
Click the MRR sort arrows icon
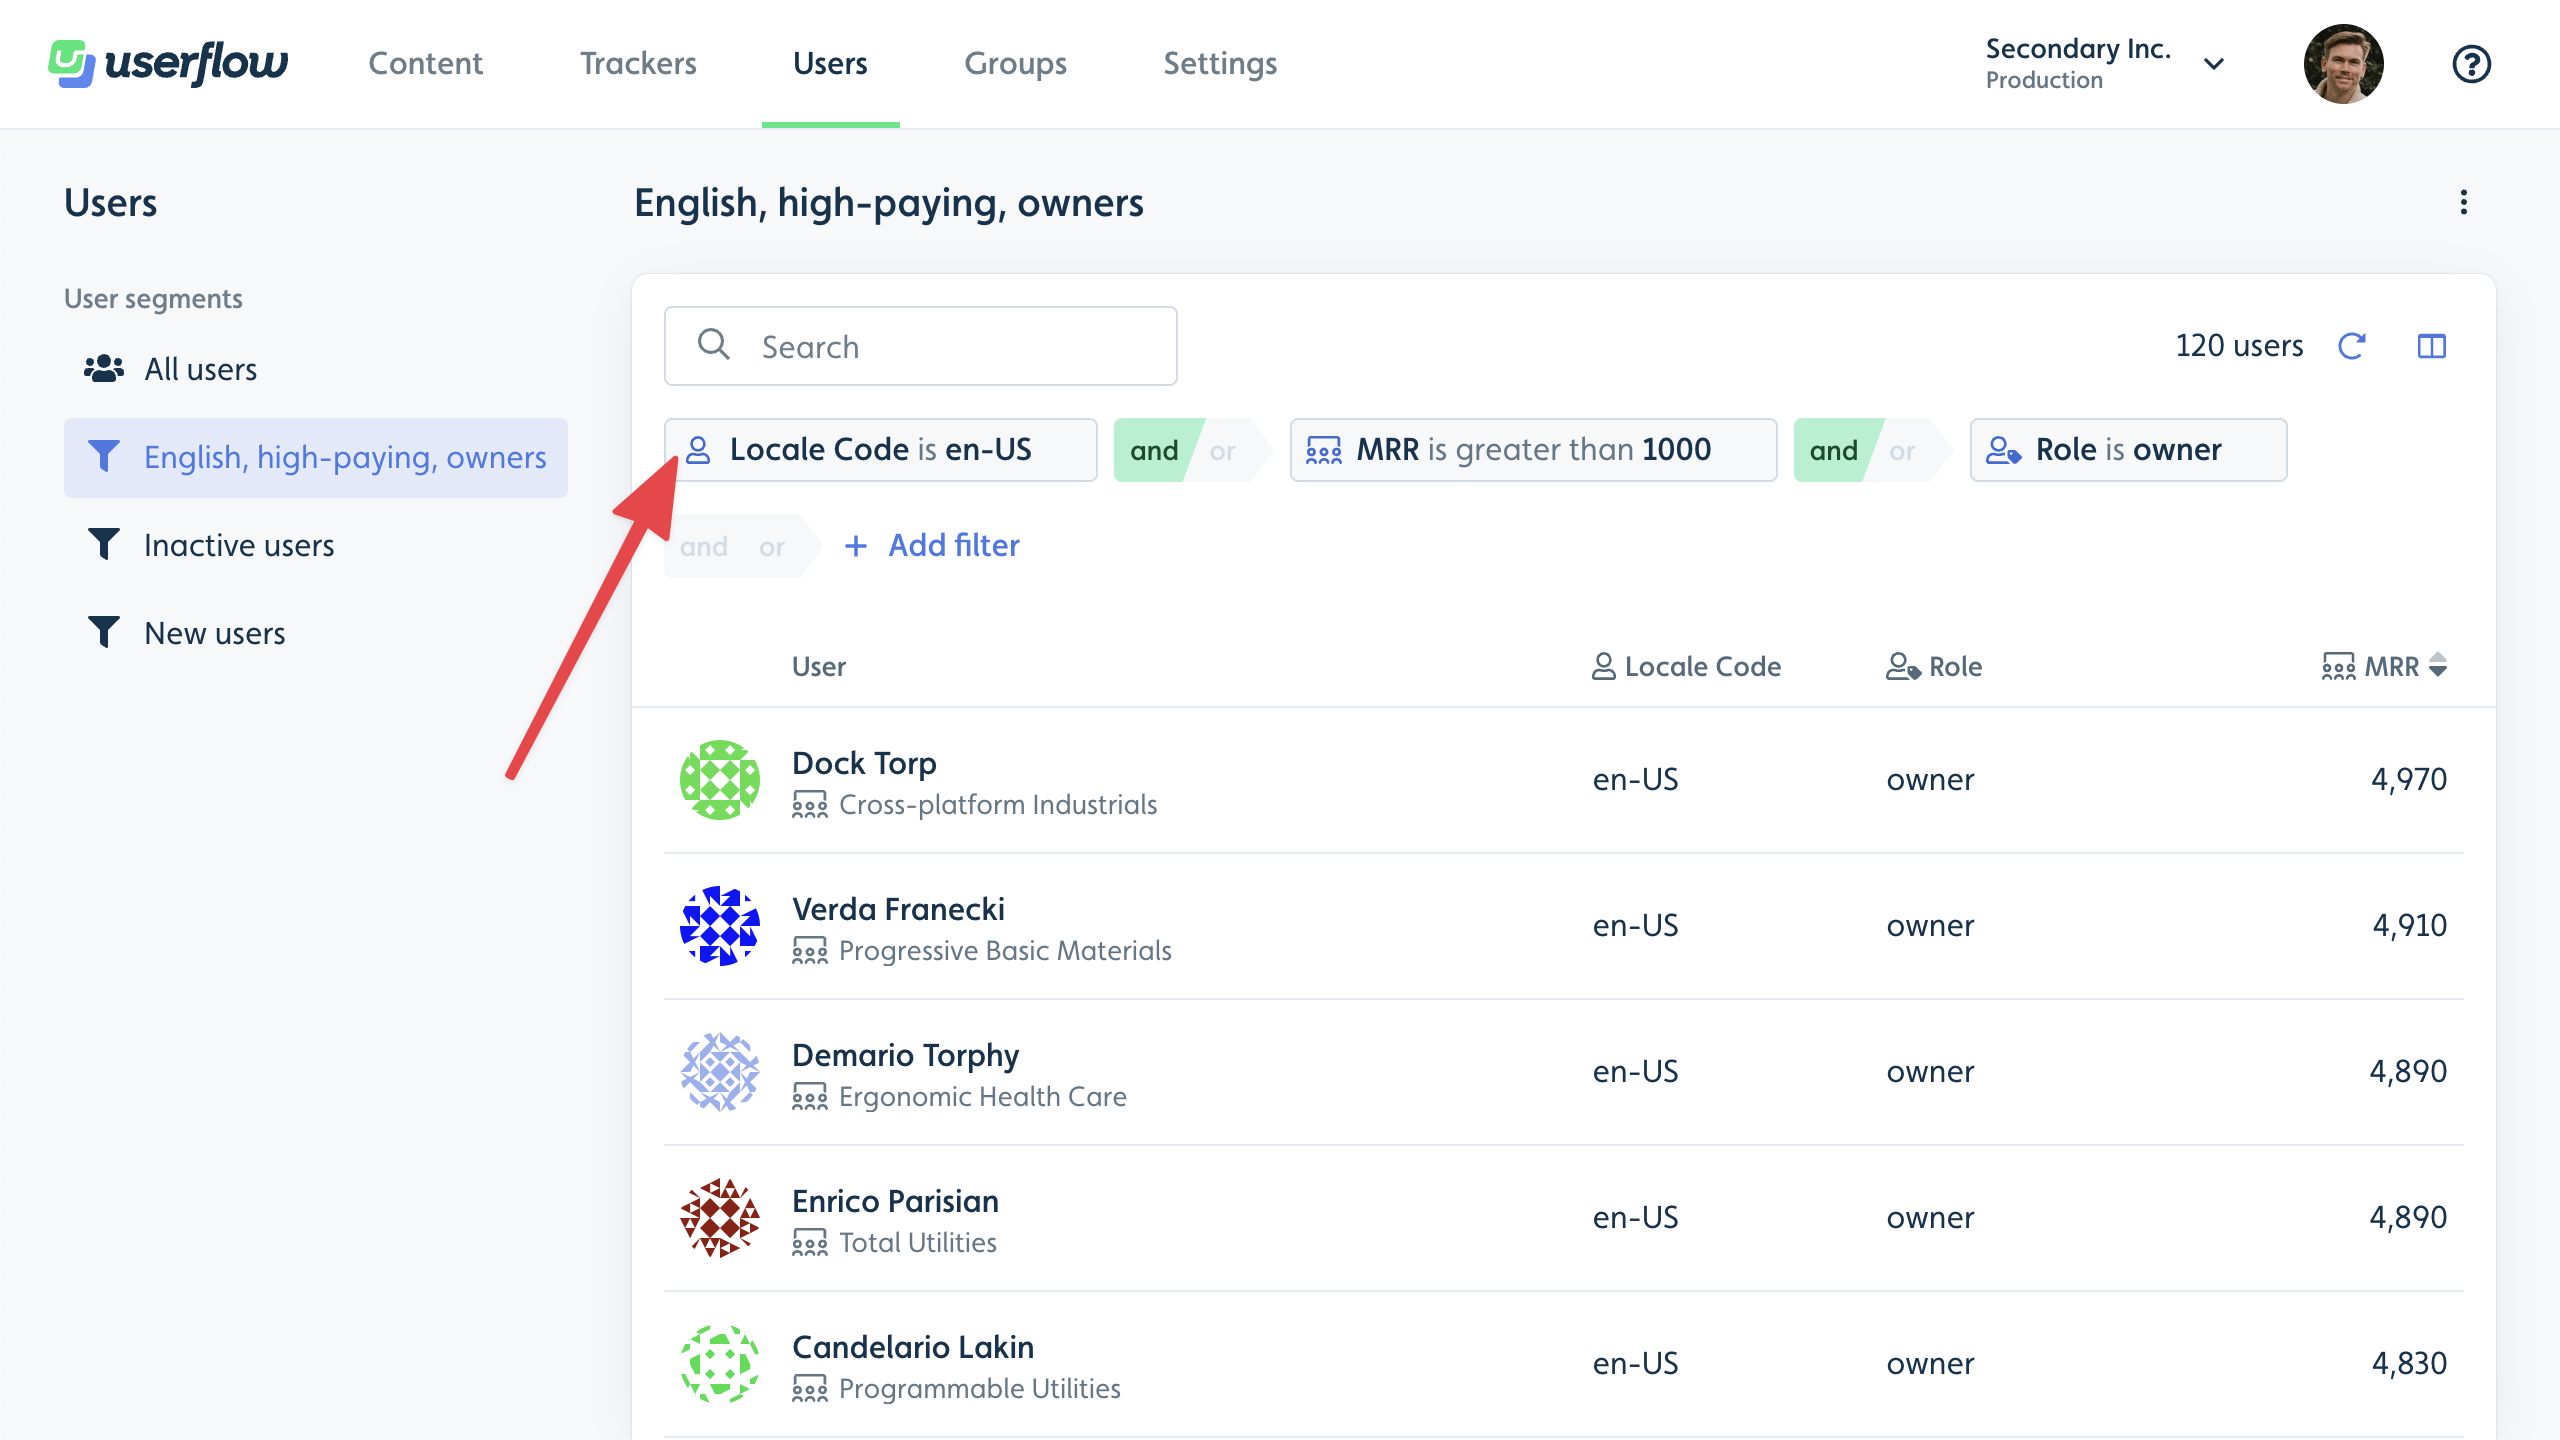tap(2438, 665)
